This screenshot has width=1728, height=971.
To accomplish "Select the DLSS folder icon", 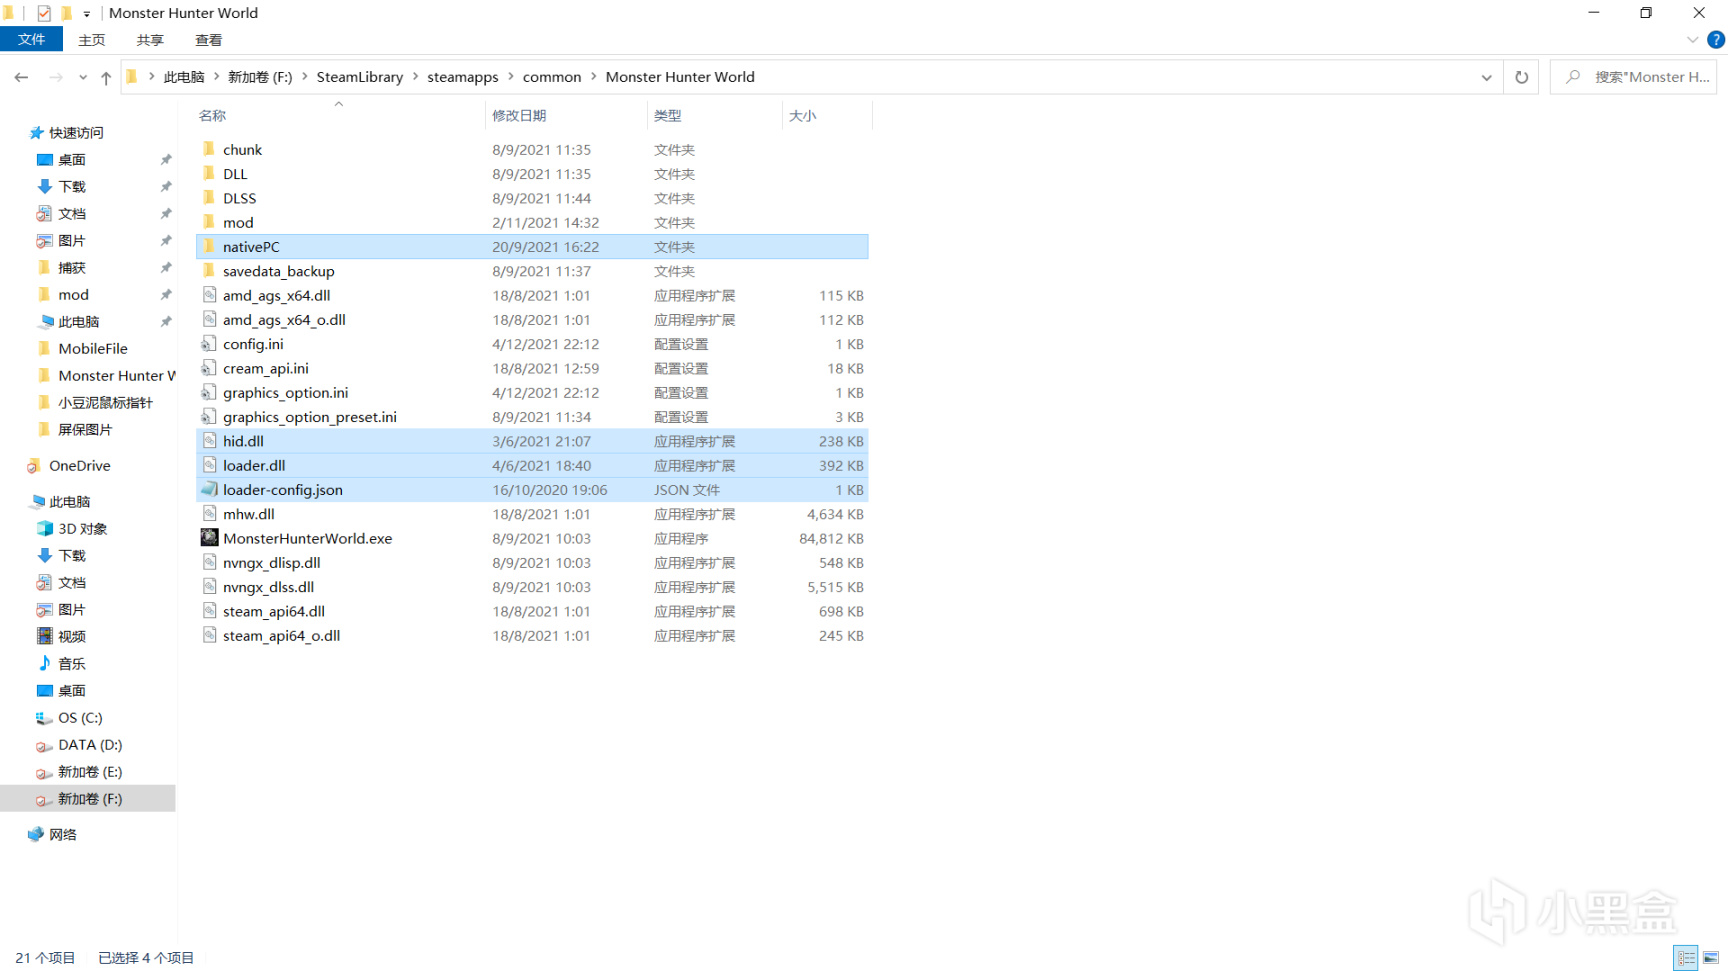I will (209, 198).
